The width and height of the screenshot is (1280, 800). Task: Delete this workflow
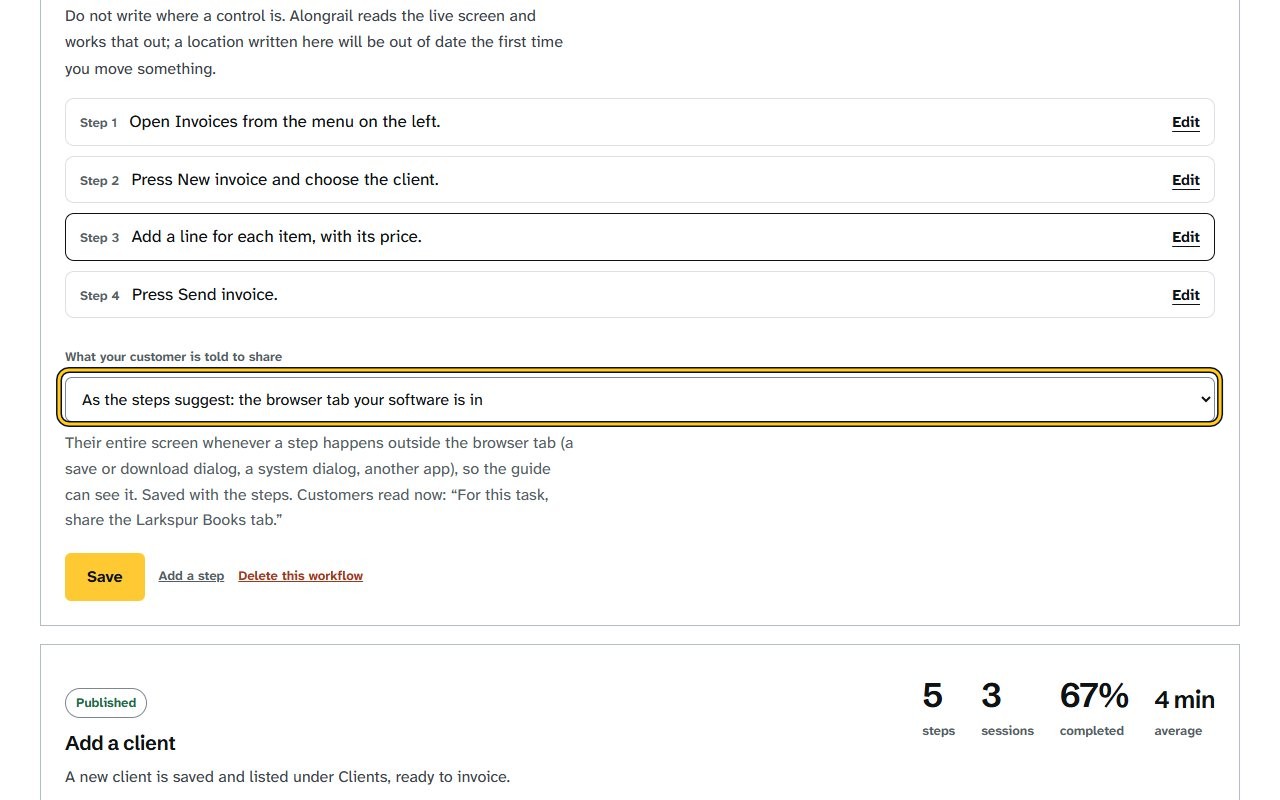(x=300, y=576)
